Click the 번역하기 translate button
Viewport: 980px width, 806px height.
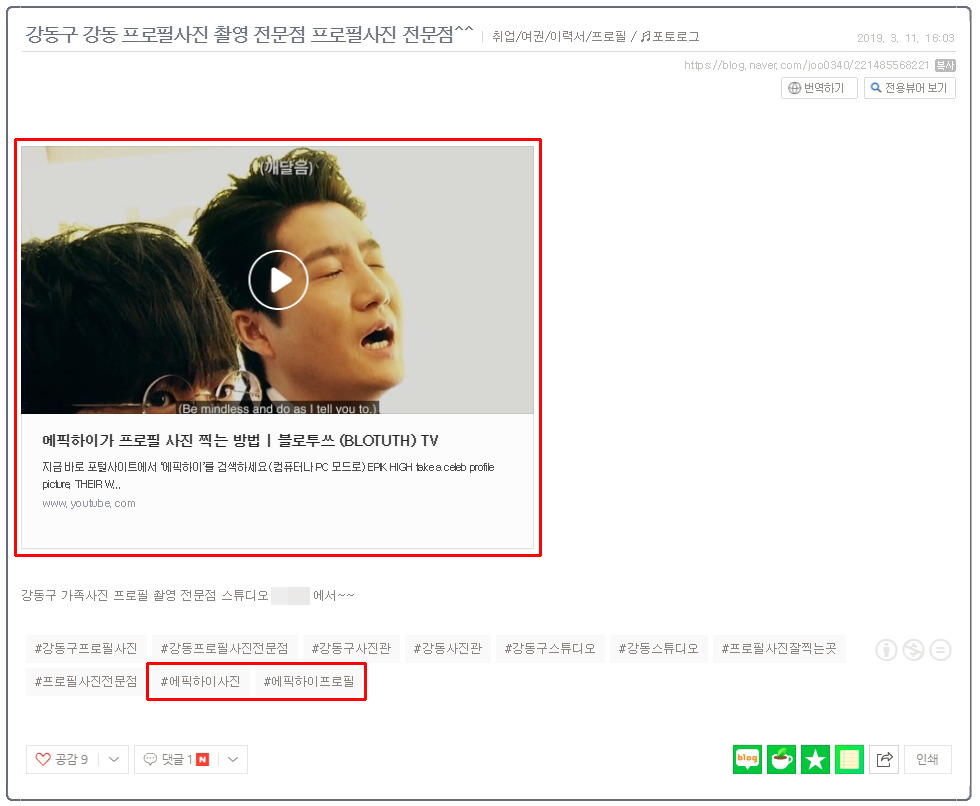point(819,88)
